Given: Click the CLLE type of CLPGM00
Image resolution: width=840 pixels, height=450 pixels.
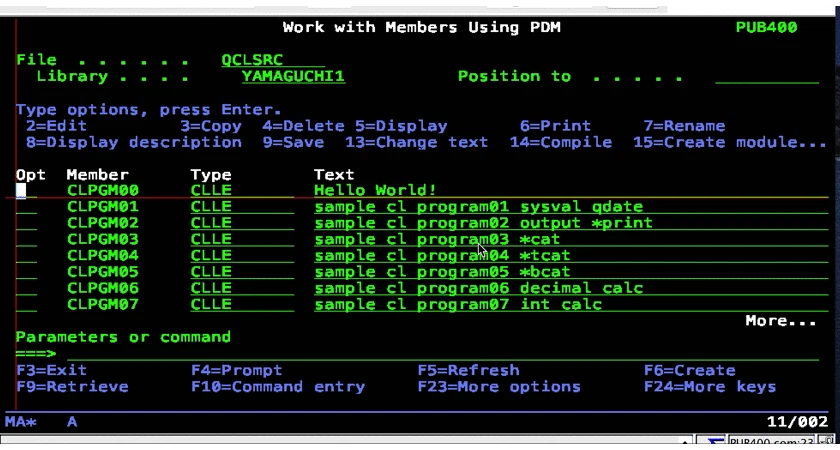Looking at the screenshot, I should 211,190.
